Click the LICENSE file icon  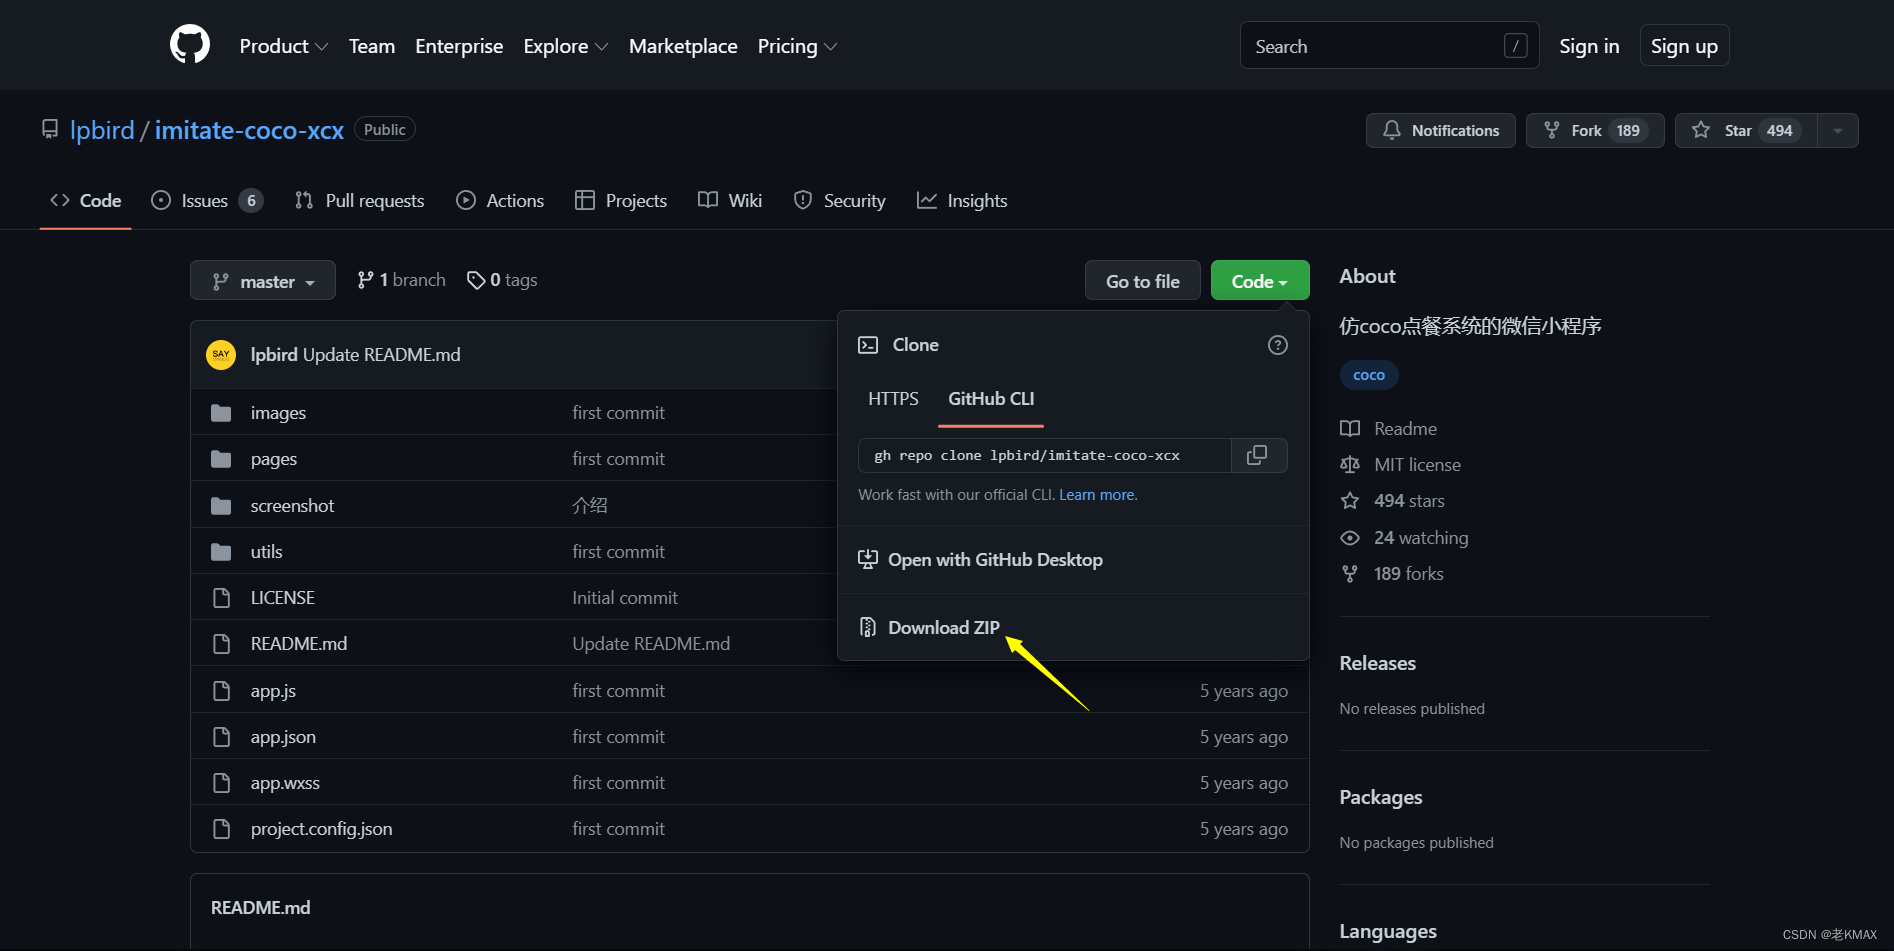tap(222, 598)
